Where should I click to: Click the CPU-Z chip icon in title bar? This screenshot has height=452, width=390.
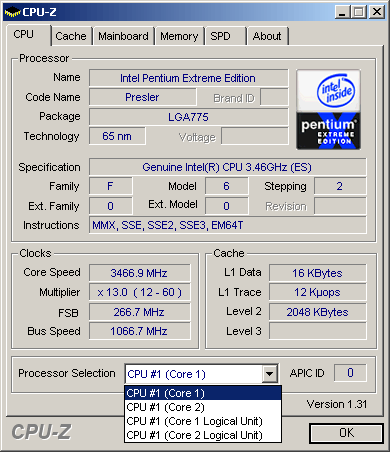coord(12,13)
